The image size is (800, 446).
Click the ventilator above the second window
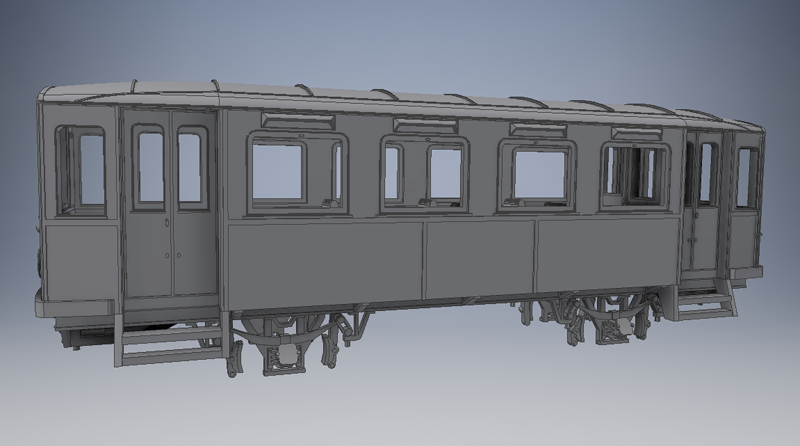point(425,125)
